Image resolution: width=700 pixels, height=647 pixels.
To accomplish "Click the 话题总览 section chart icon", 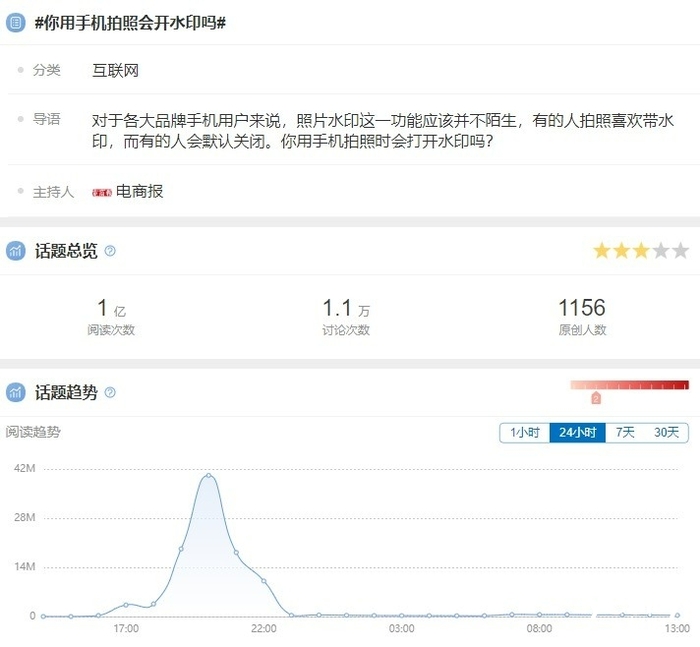I will [x=15, y=251].
